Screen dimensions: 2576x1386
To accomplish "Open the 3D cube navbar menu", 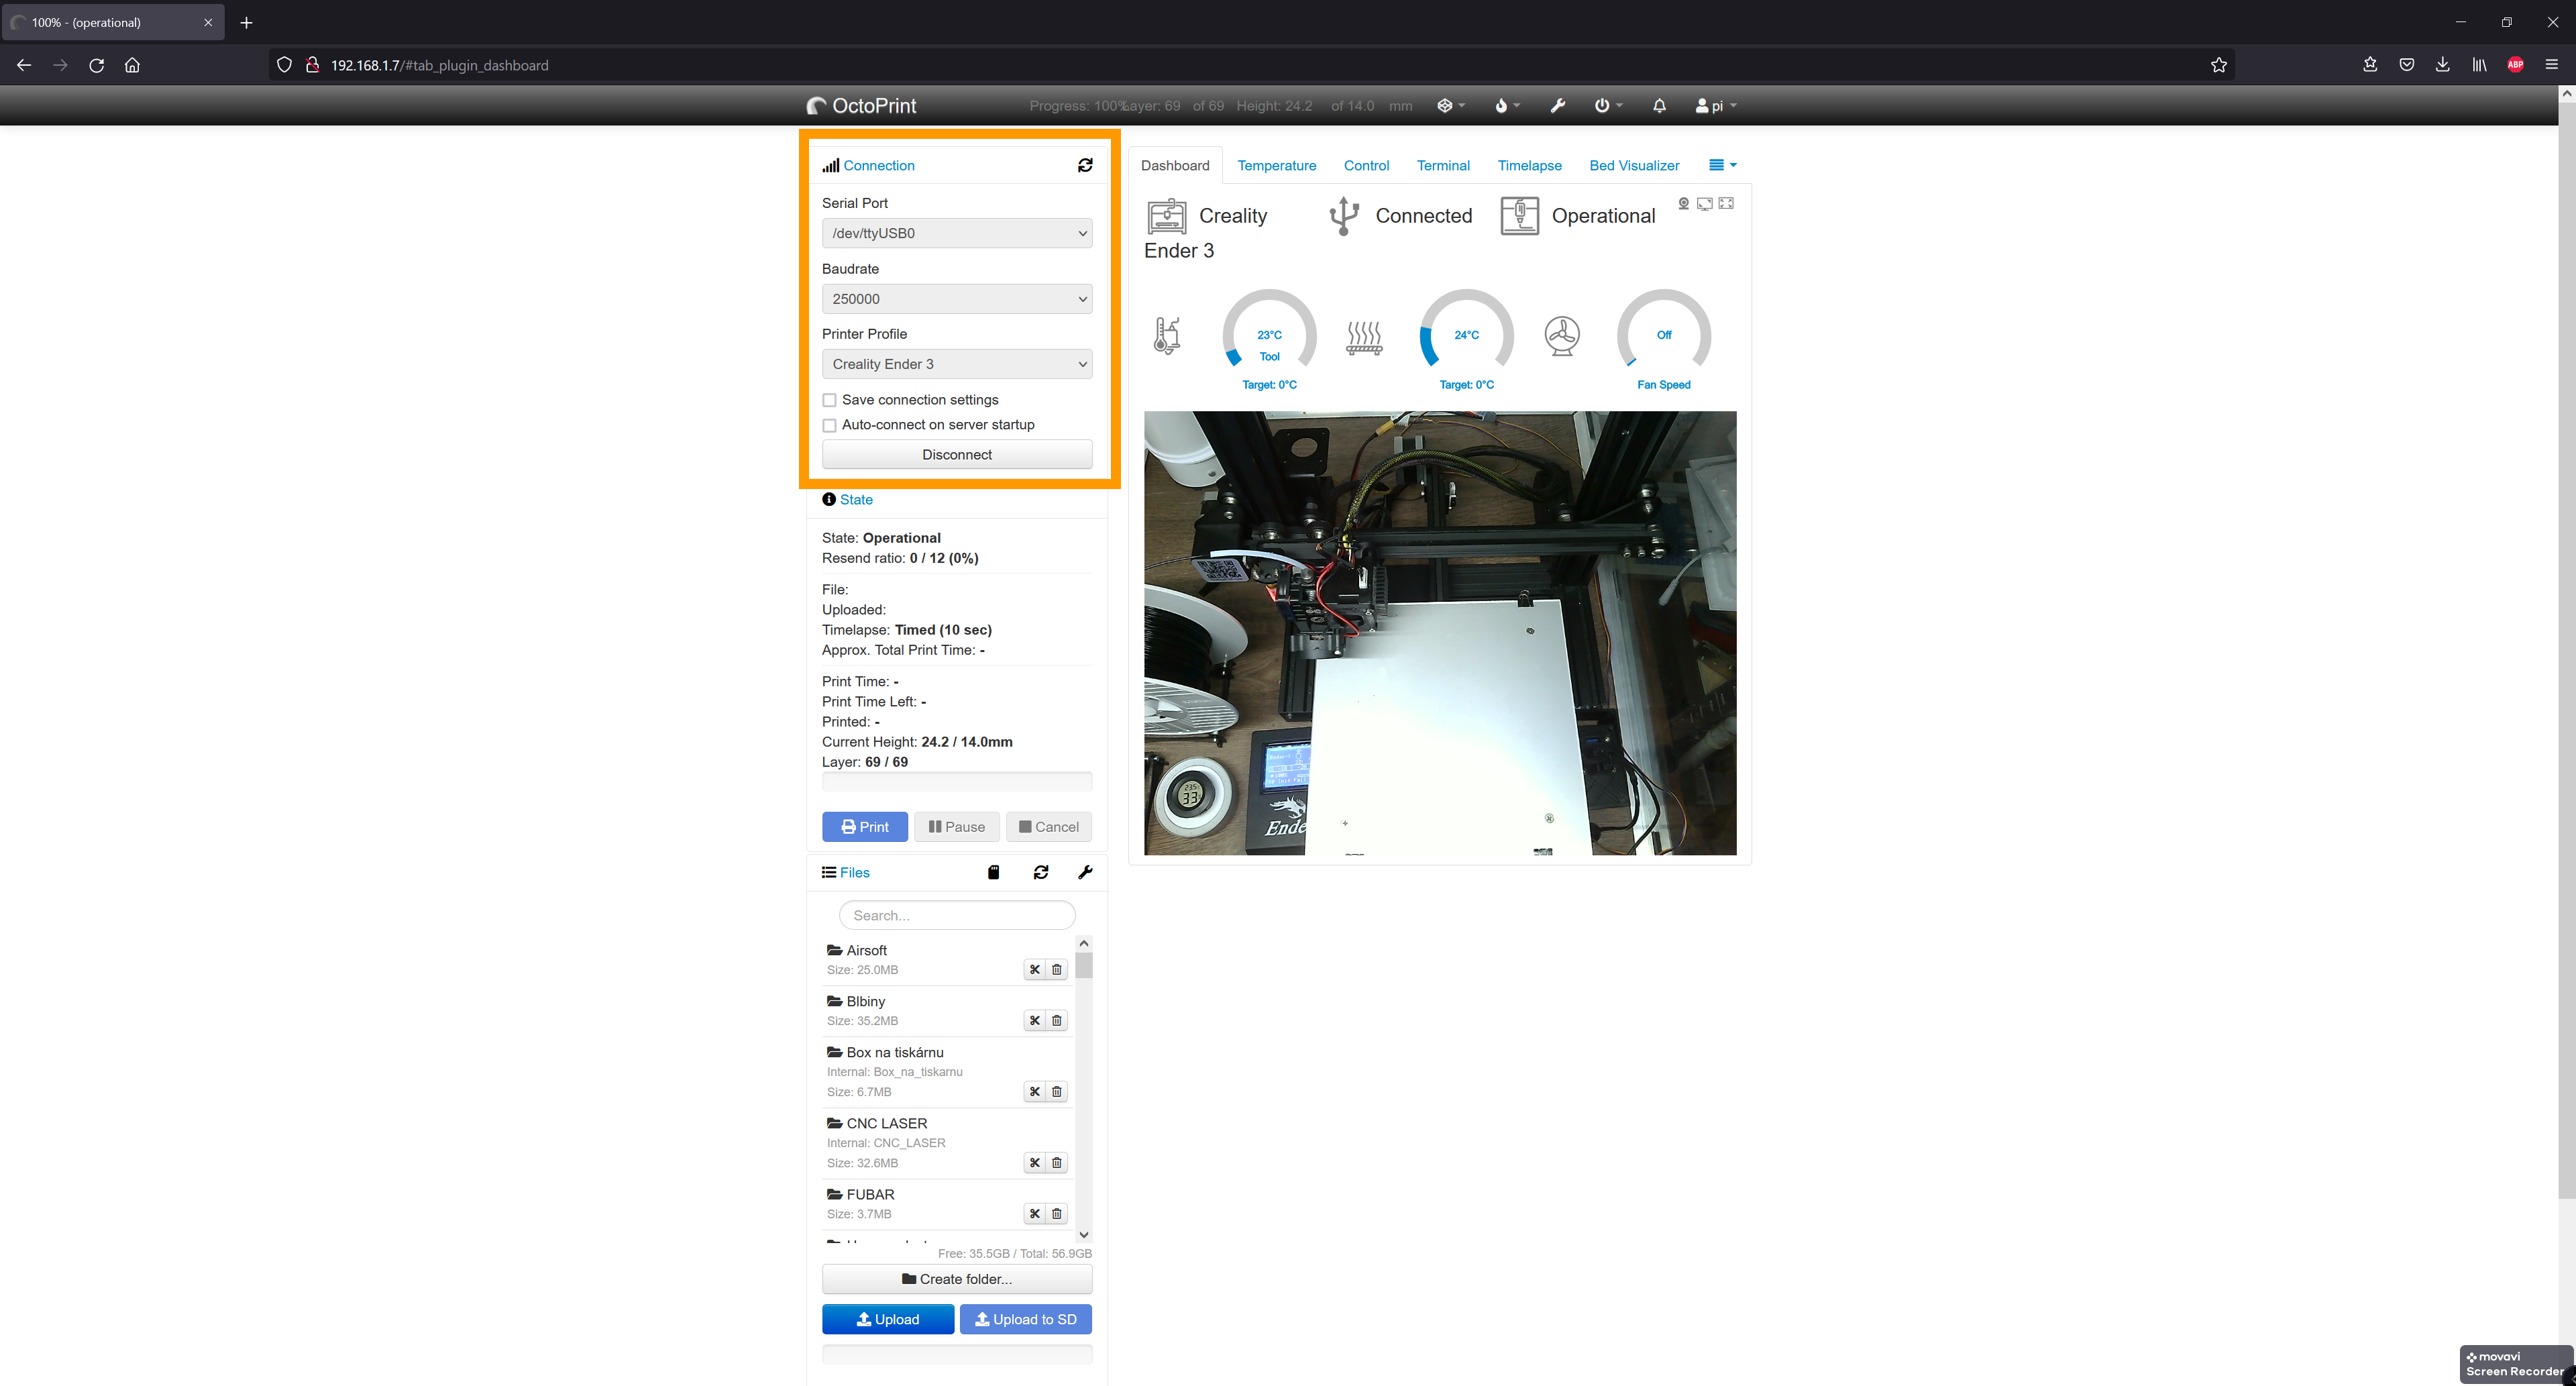I will pyautogui.click(x=1451, y=106).
